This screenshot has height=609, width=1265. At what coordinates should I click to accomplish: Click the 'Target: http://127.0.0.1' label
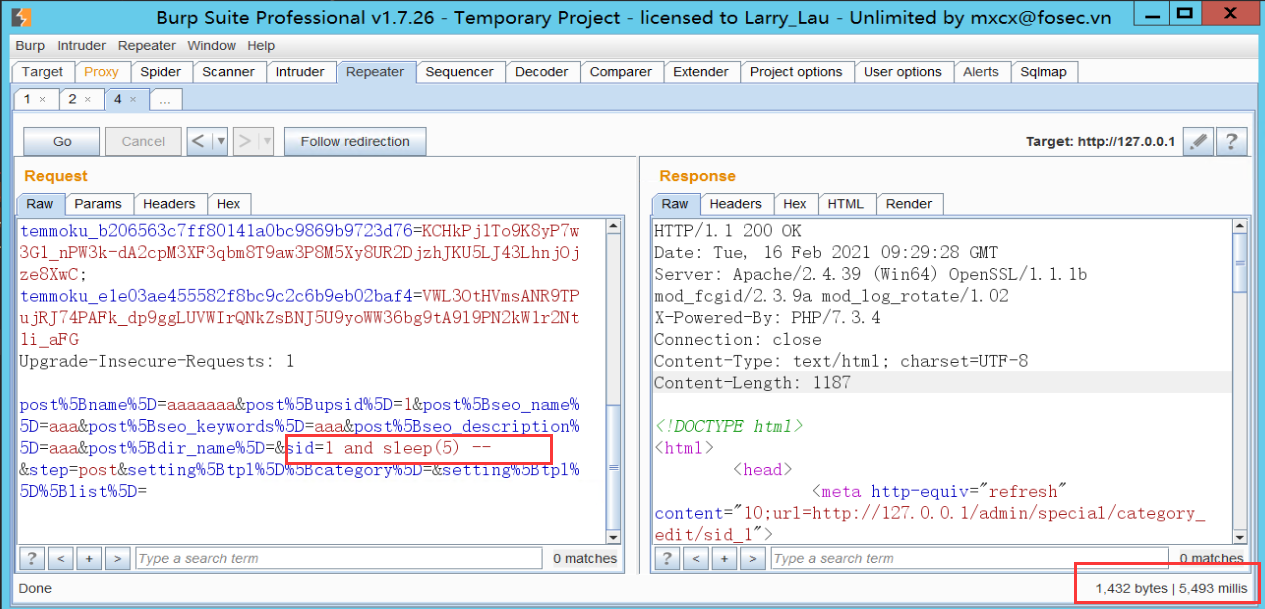click(x=1101, y=142)
